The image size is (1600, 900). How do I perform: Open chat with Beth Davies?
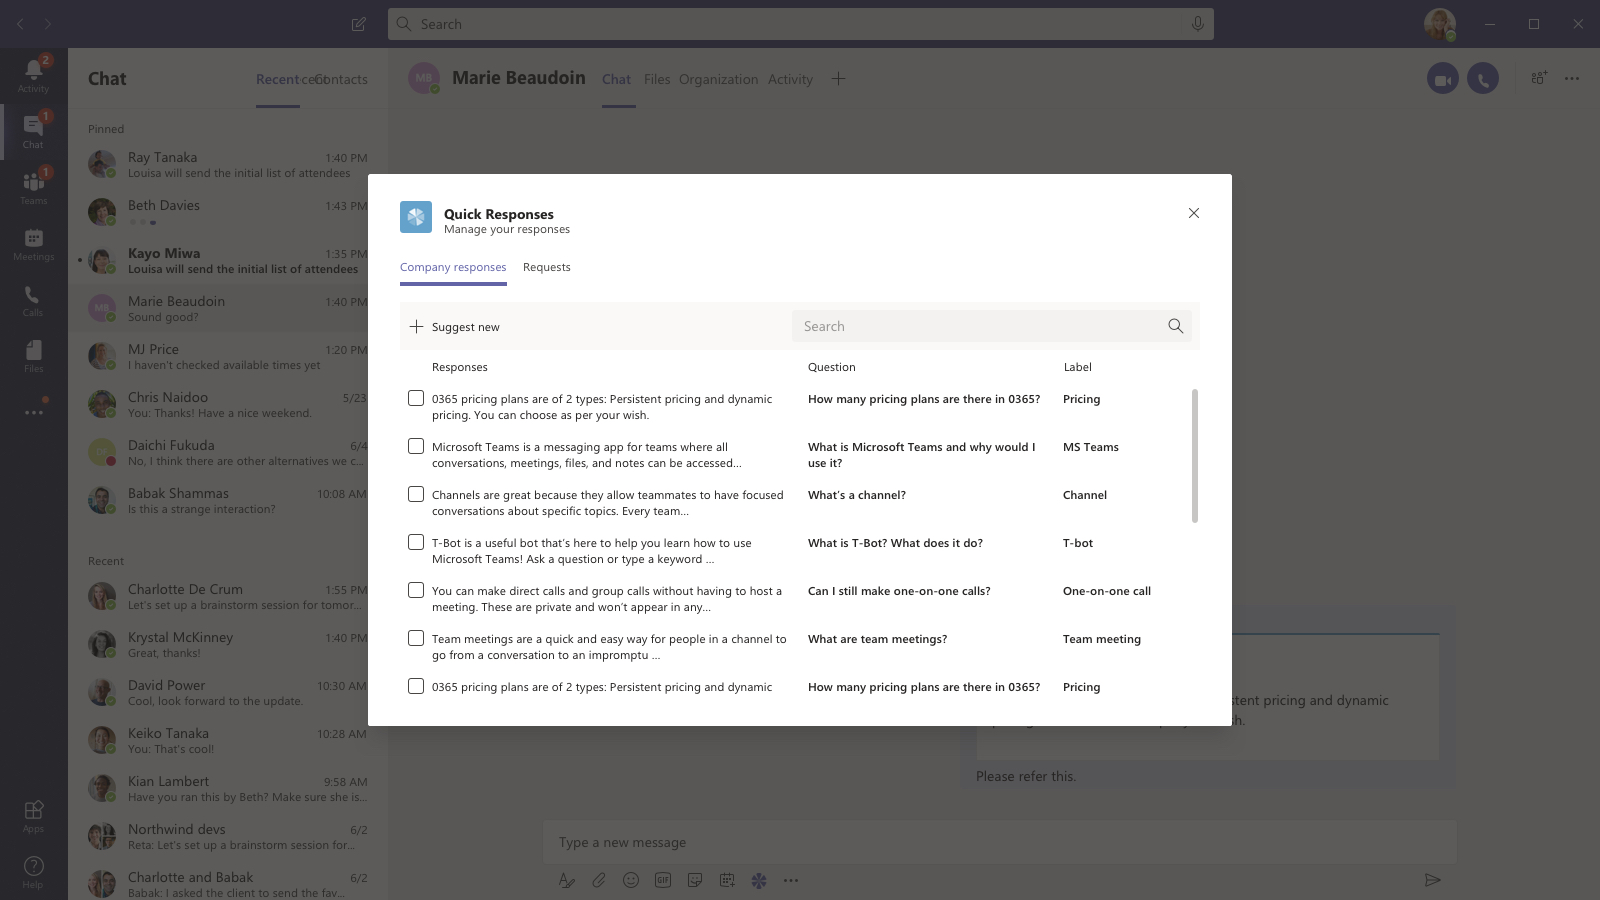pos(228,212)
